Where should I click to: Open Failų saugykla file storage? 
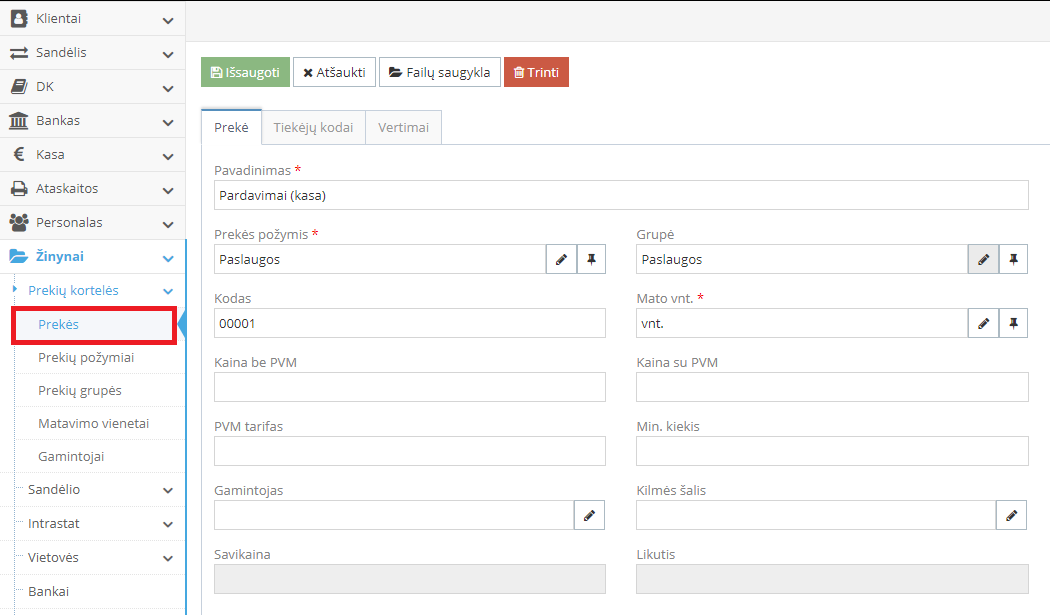tap(439, 72)
